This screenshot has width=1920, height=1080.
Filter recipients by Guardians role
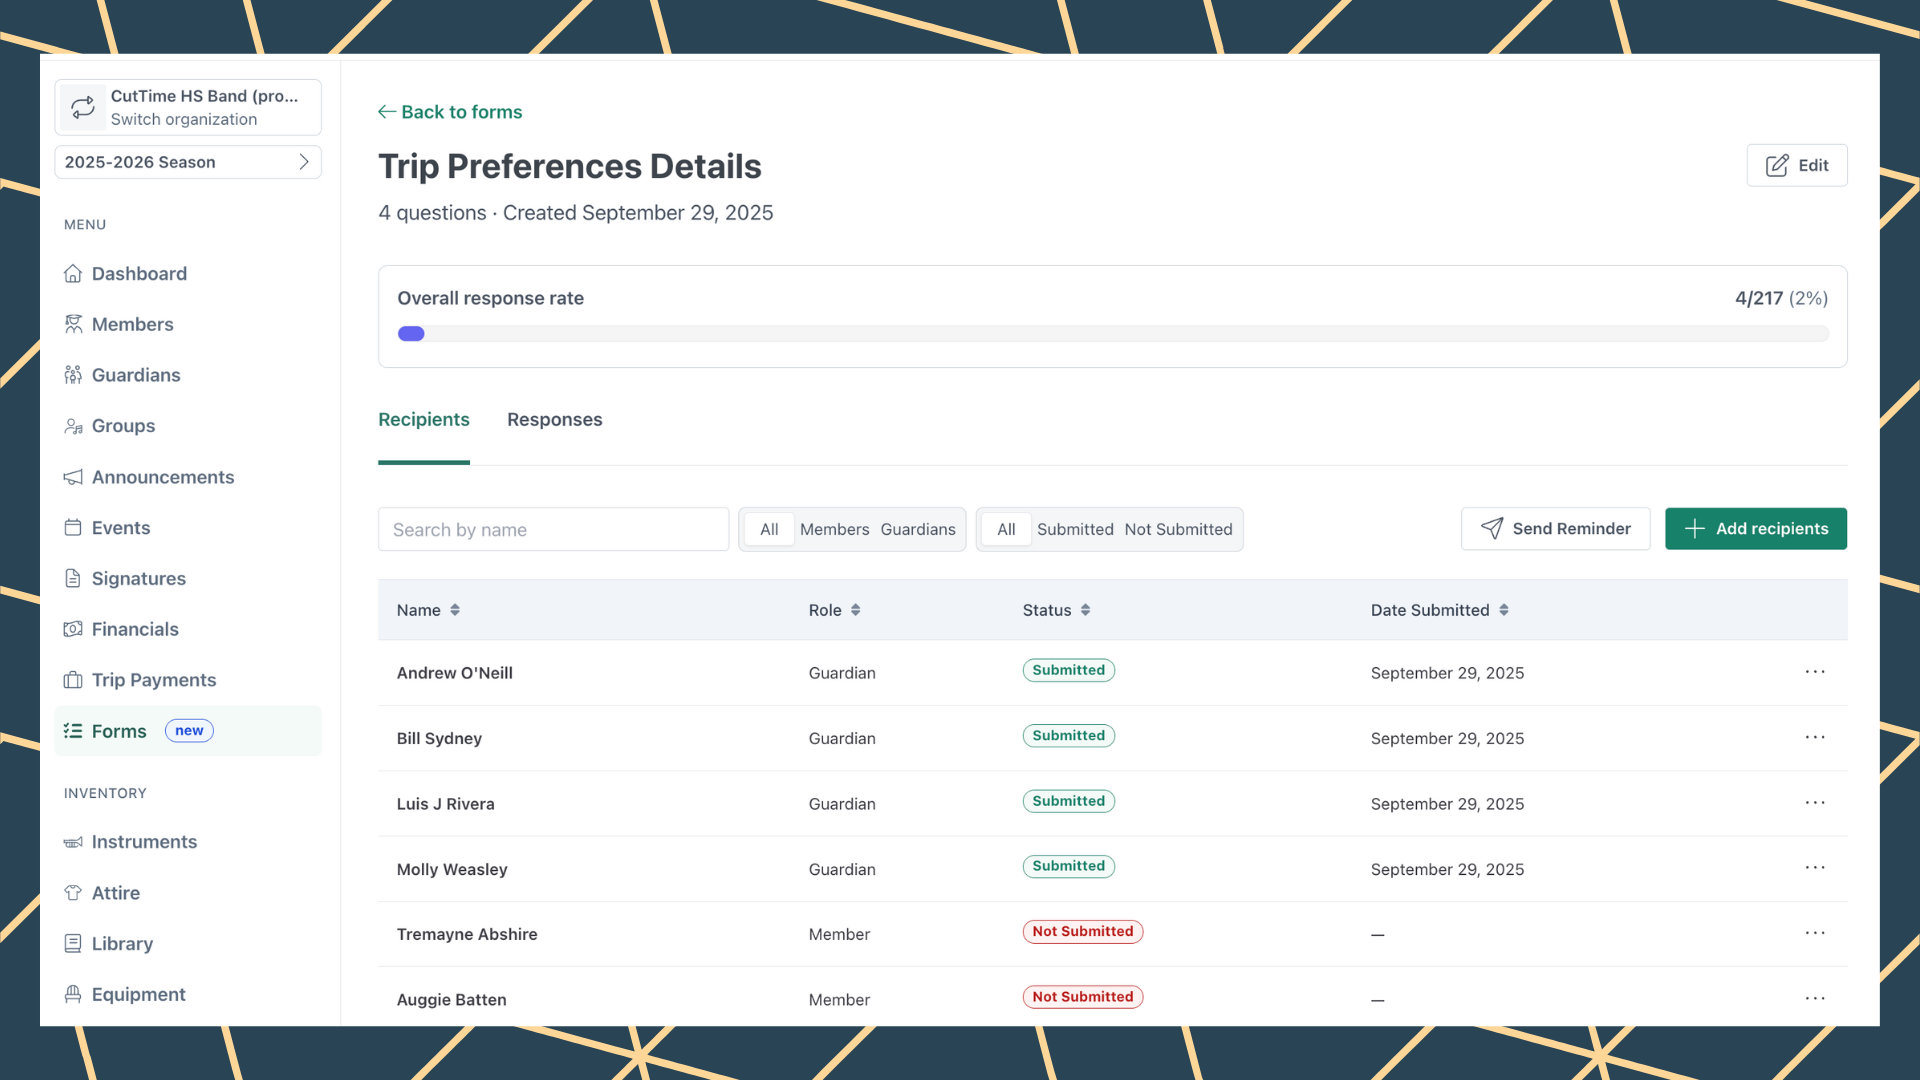click(x=917, y=529)
